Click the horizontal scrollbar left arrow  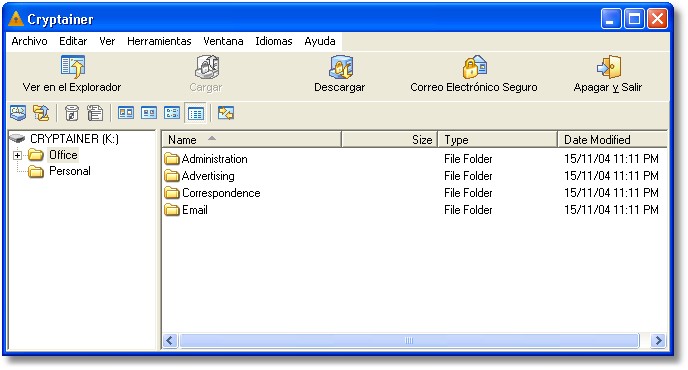point(170,341)
